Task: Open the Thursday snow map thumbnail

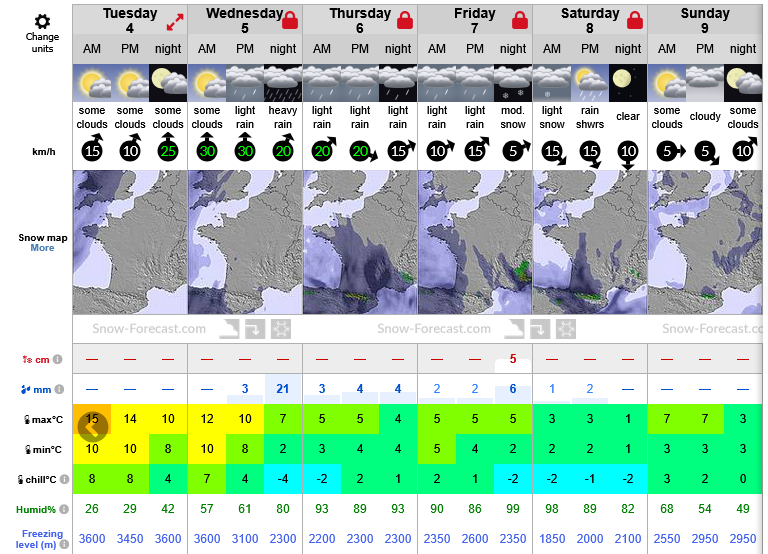Action: point(360,242)
